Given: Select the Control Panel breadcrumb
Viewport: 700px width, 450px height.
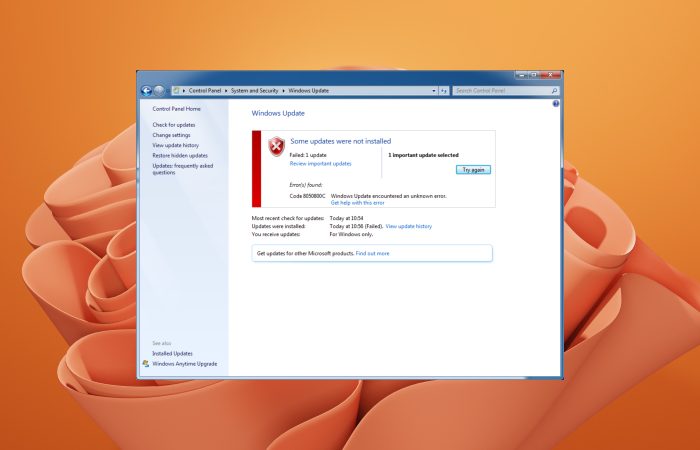Looking at the screenshot, I should point(205,91).
